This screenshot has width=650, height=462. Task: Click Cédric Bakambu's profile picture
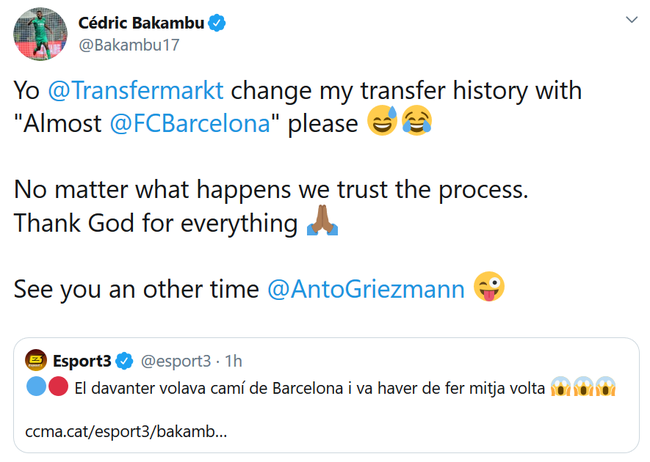pyautogui.click(x=40, y=34)
